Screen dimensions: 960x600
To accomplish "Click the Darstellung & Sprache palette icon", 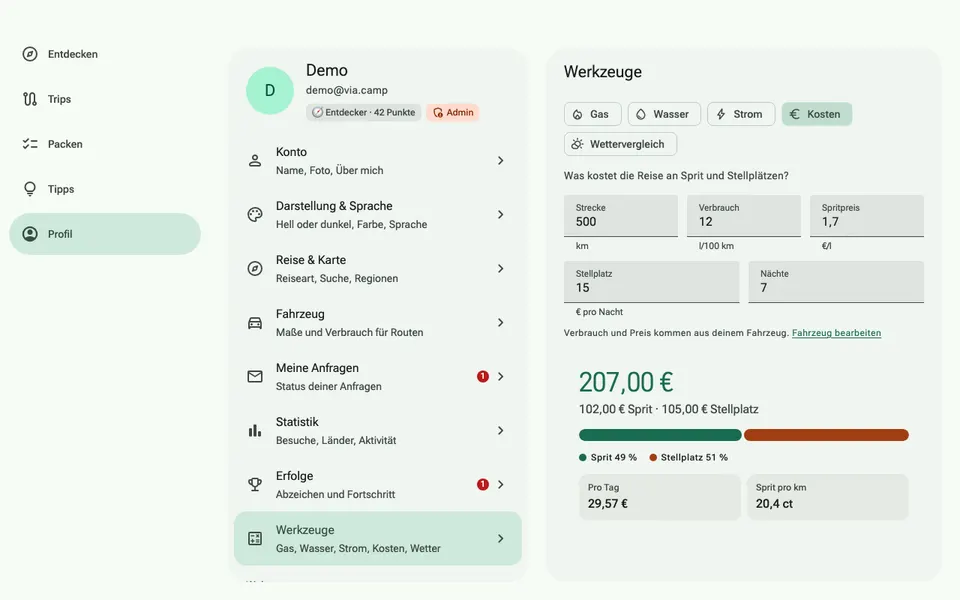I will pos(255,214).
